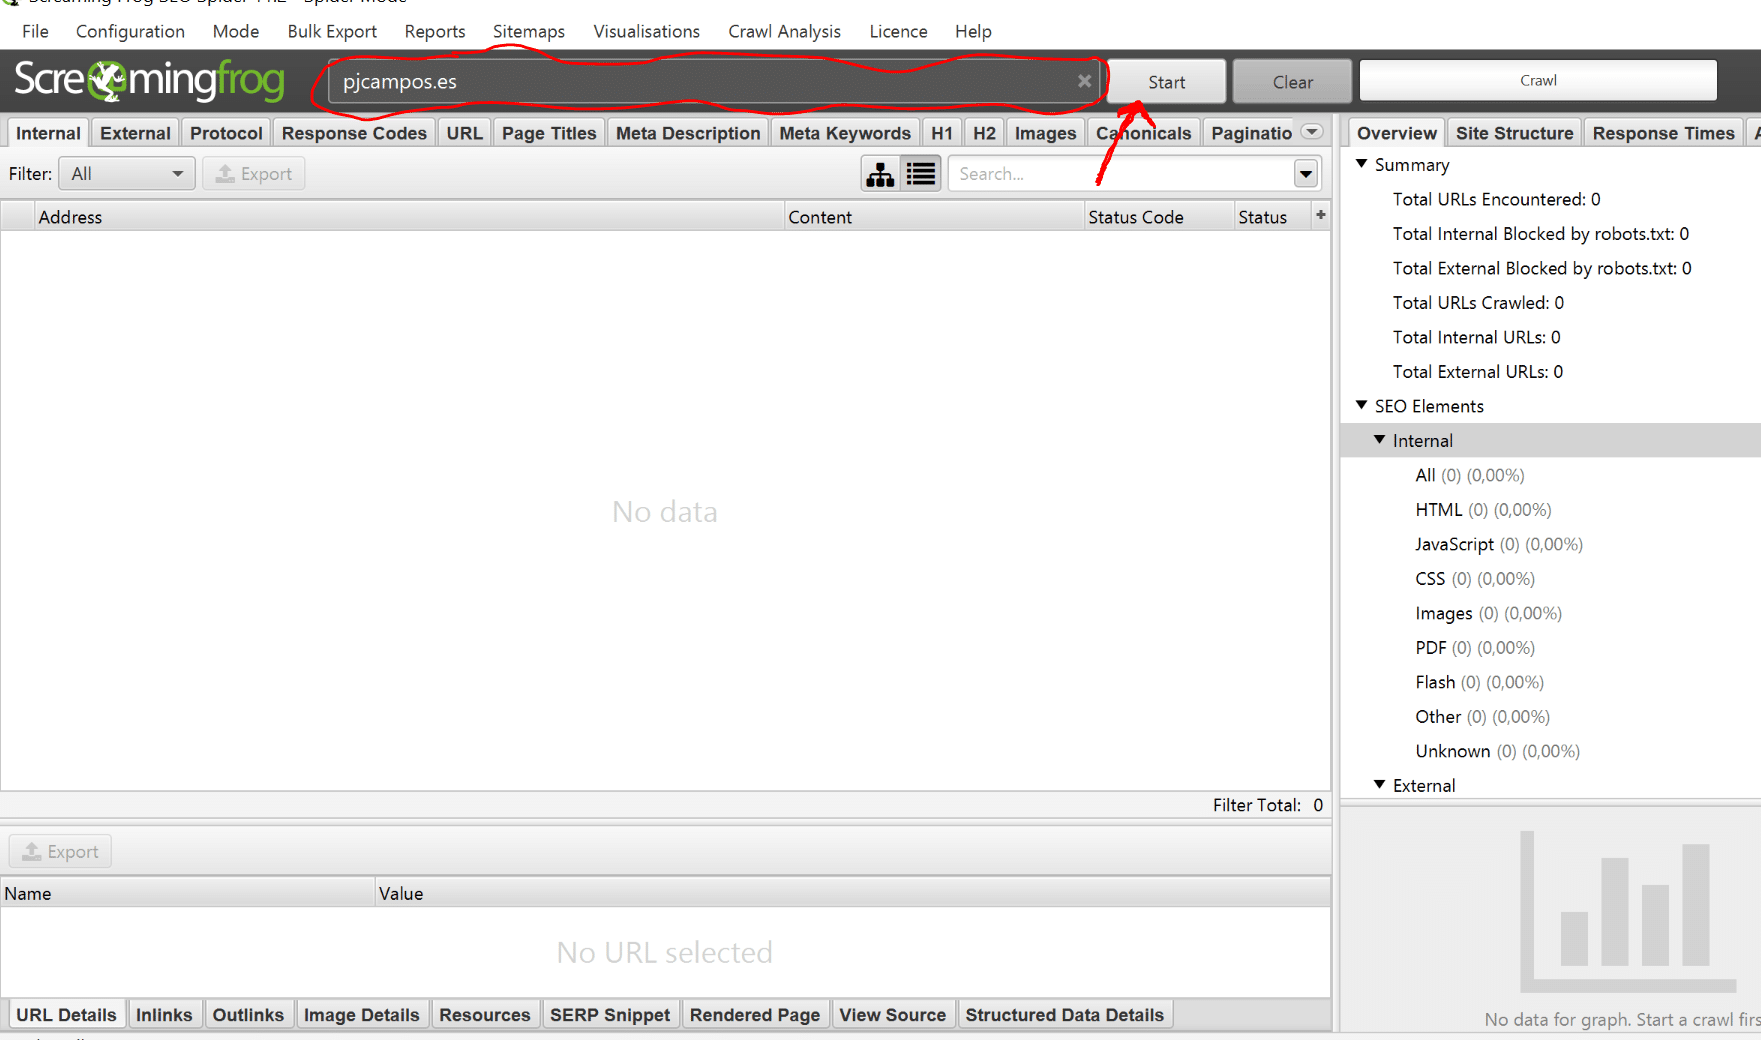Select HTML in the Internal overview list
Screen dimensions: 1761x1040
click(x=1438, y=510)
